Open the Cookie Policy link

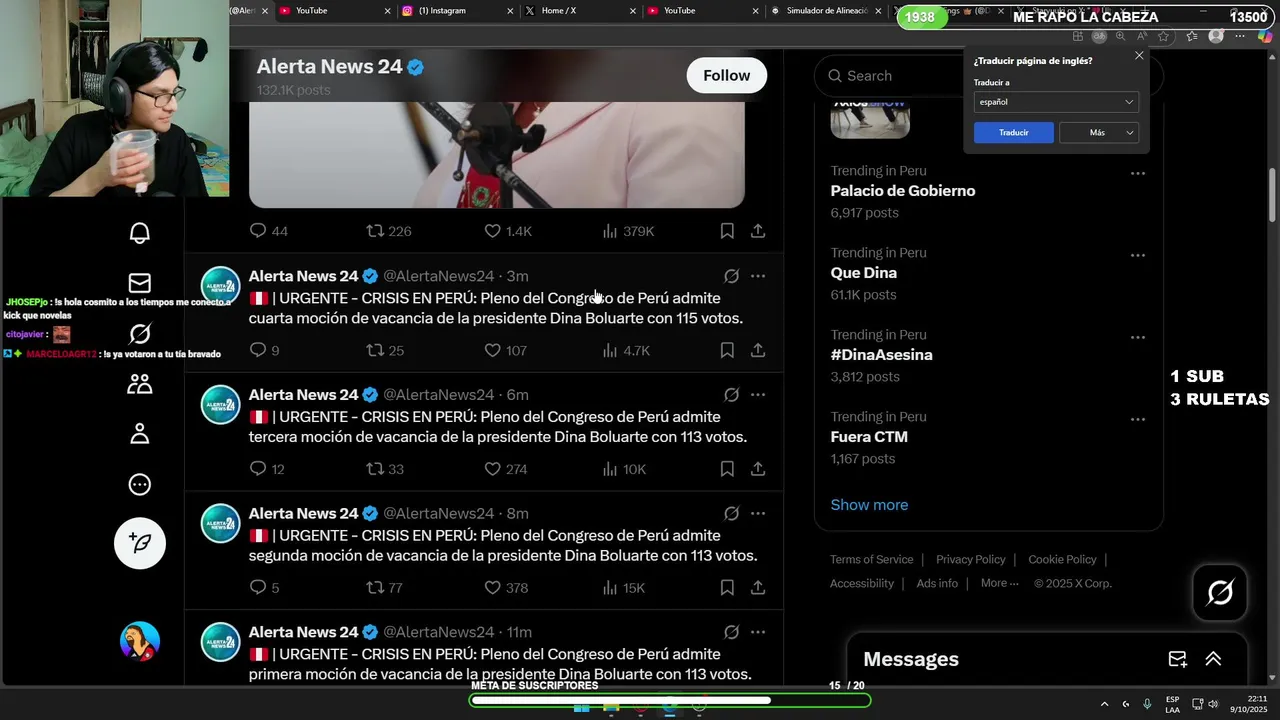[x=1062, y=560]
